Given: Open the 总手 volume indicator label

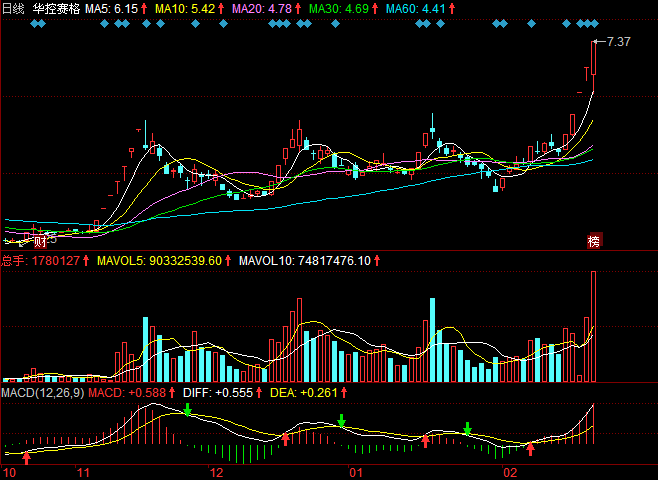Looking at the screenshot, I should tap(13, 261).
